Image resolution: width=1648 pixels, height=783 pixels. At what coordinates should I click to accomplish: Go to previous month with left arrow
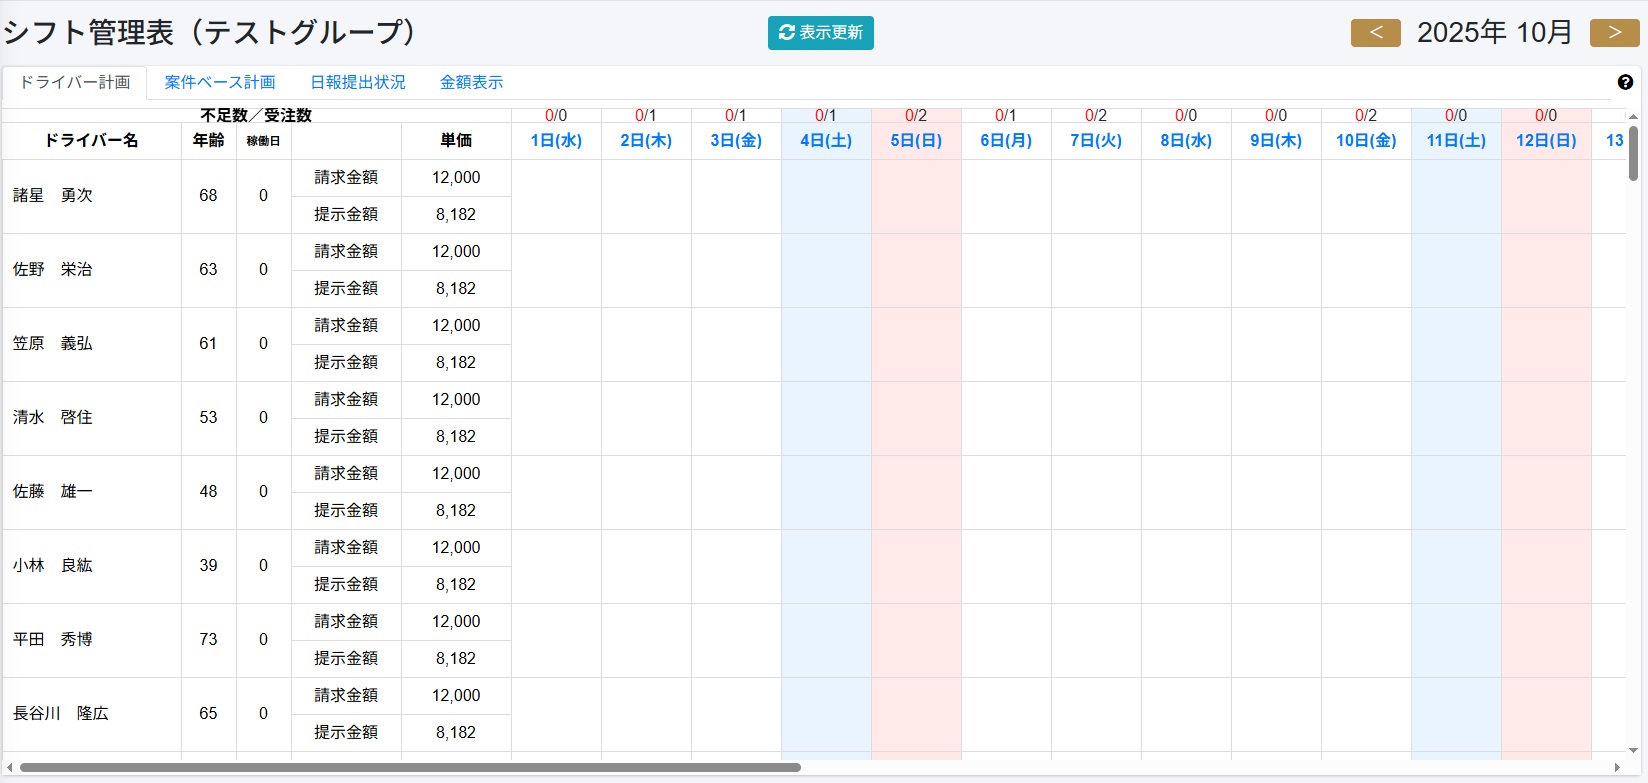coord(1375,33)
